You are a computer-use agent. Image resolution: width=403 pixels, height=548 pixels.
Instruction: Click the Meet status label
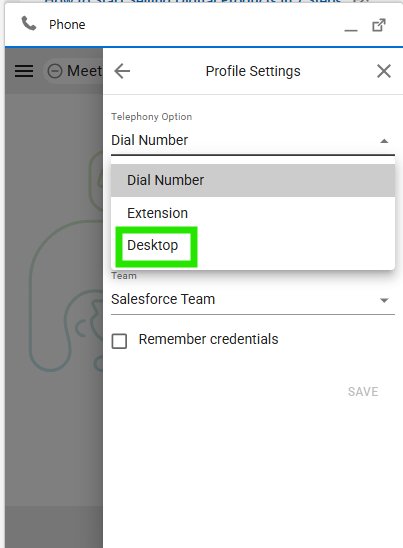click(x=84, y=71)
